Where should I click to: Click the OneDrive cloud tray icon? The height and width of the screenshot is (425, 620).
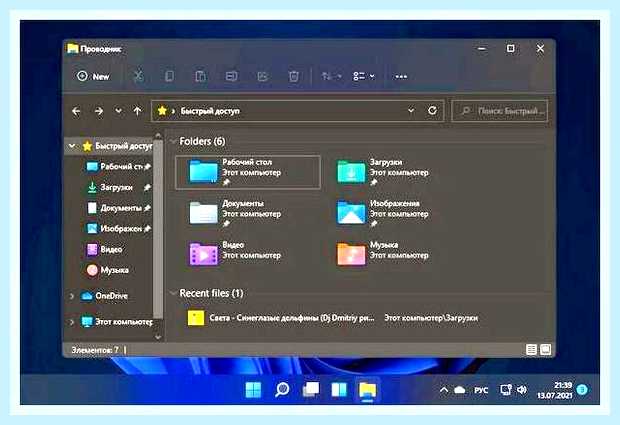click(x=459, y=390)
